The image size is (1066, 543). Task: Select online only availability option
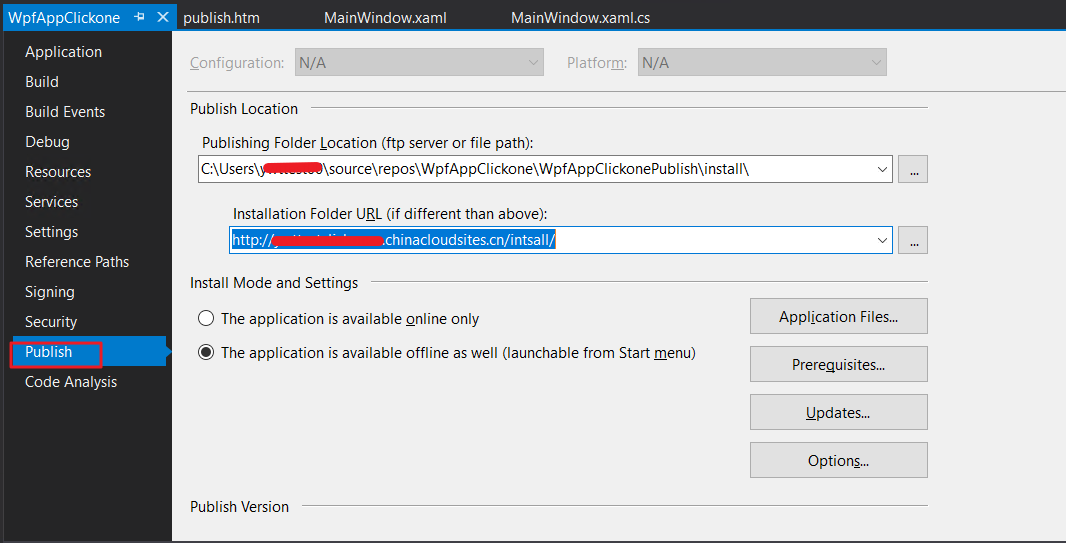coord(206,319)
